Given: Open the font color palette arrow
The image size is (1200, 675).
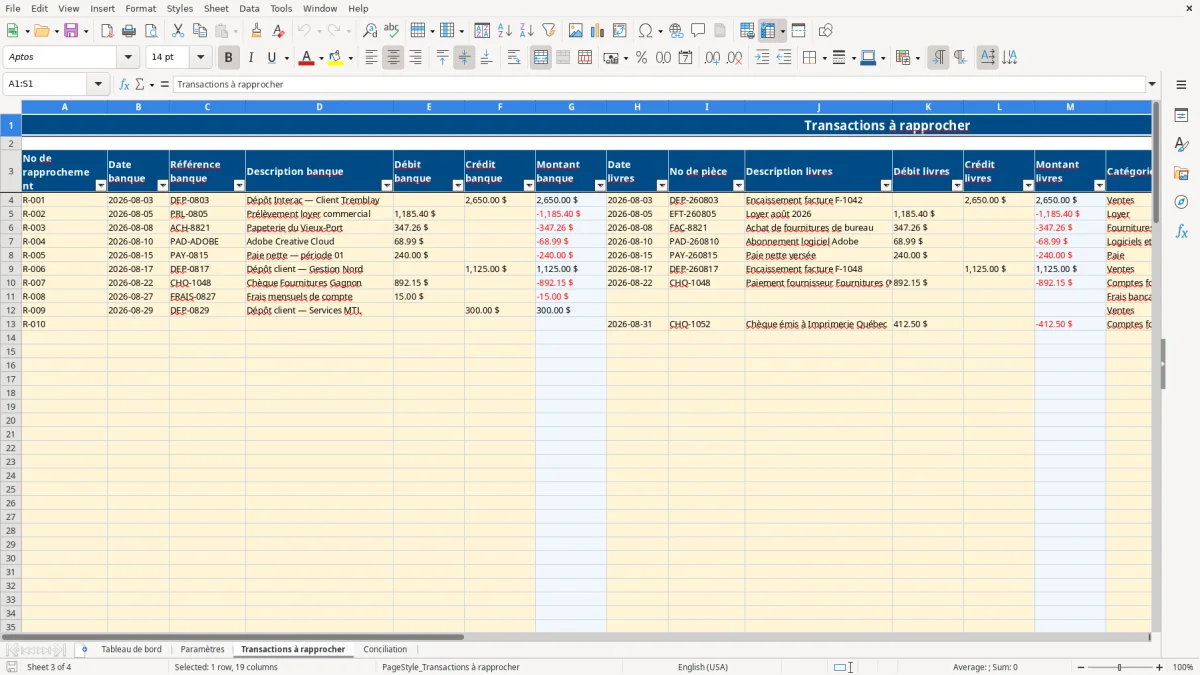Looking at the screenshot, I should 321,58.
